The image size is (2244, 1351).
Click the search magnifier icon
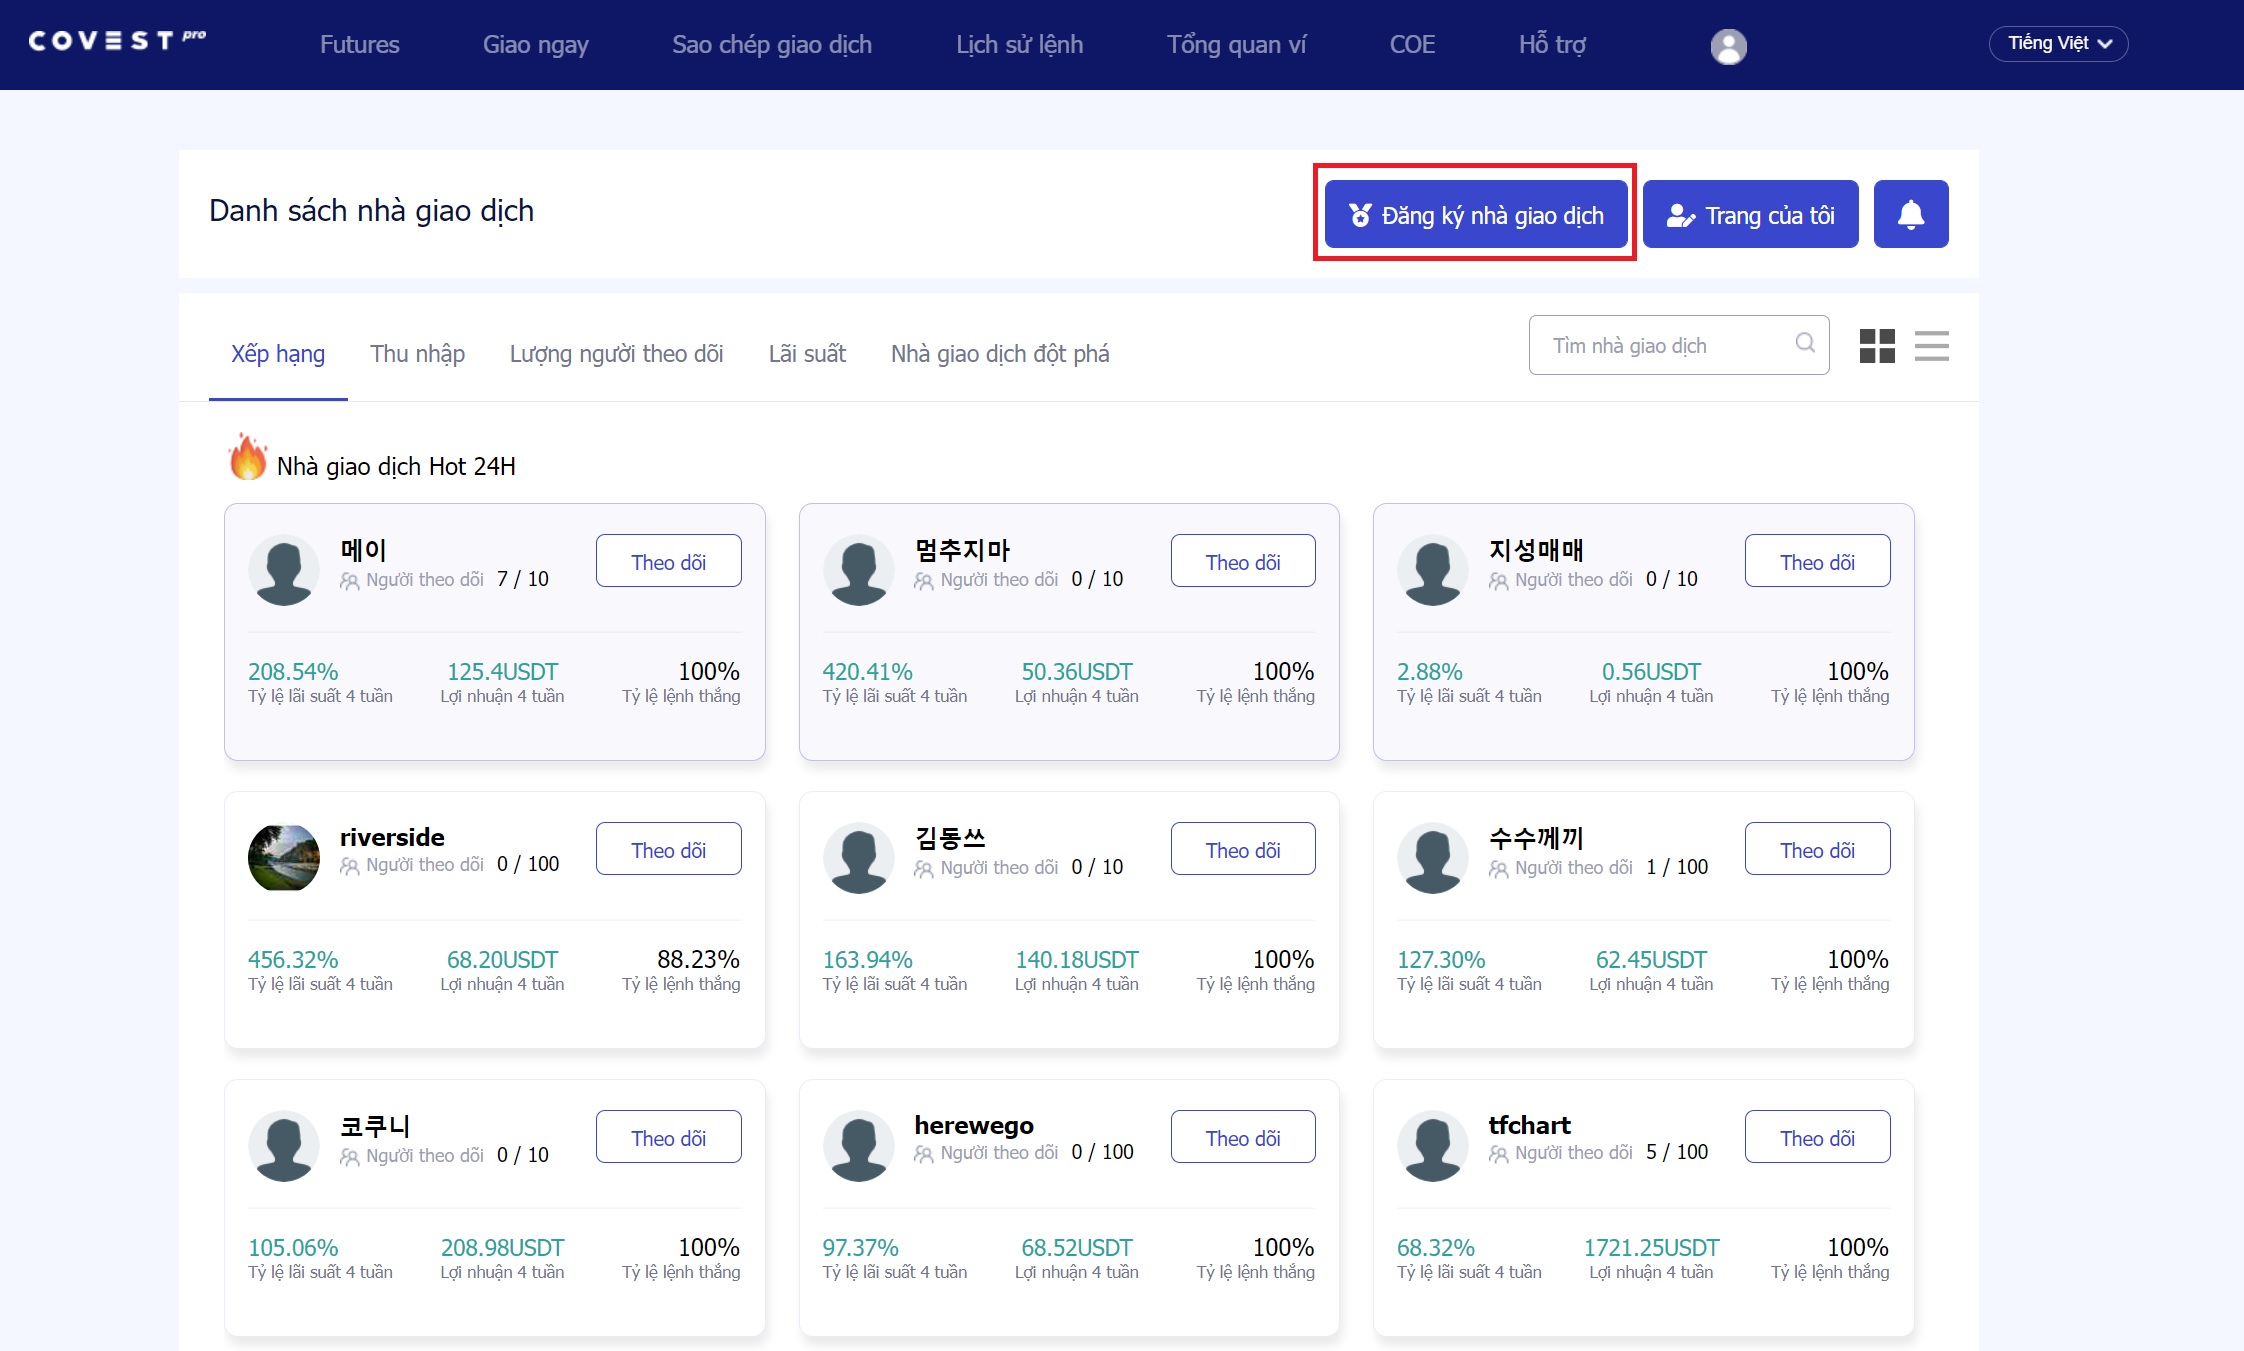[1804, 344]
